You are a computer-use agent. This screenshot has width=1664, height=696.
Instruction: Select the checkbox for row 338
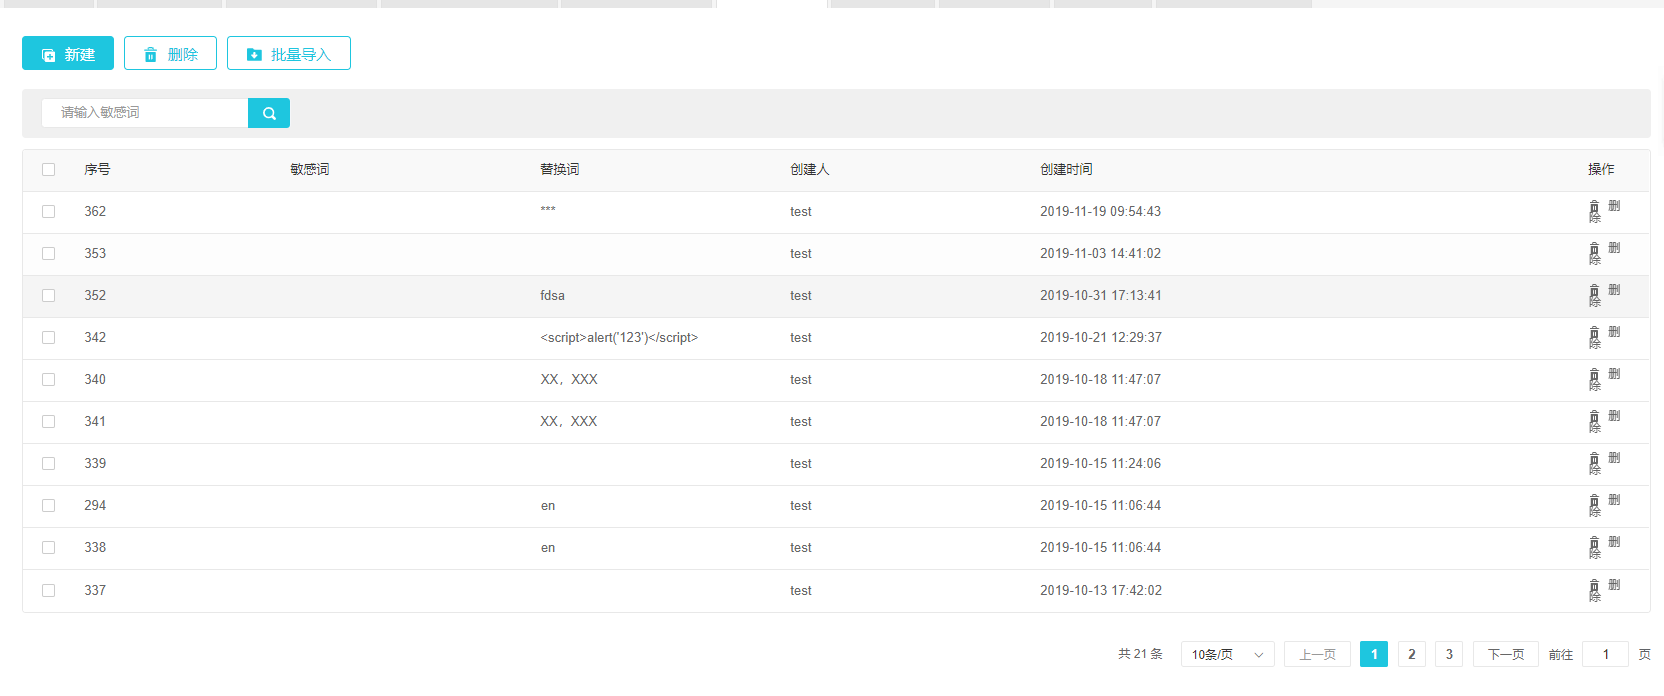coord(48,548)
